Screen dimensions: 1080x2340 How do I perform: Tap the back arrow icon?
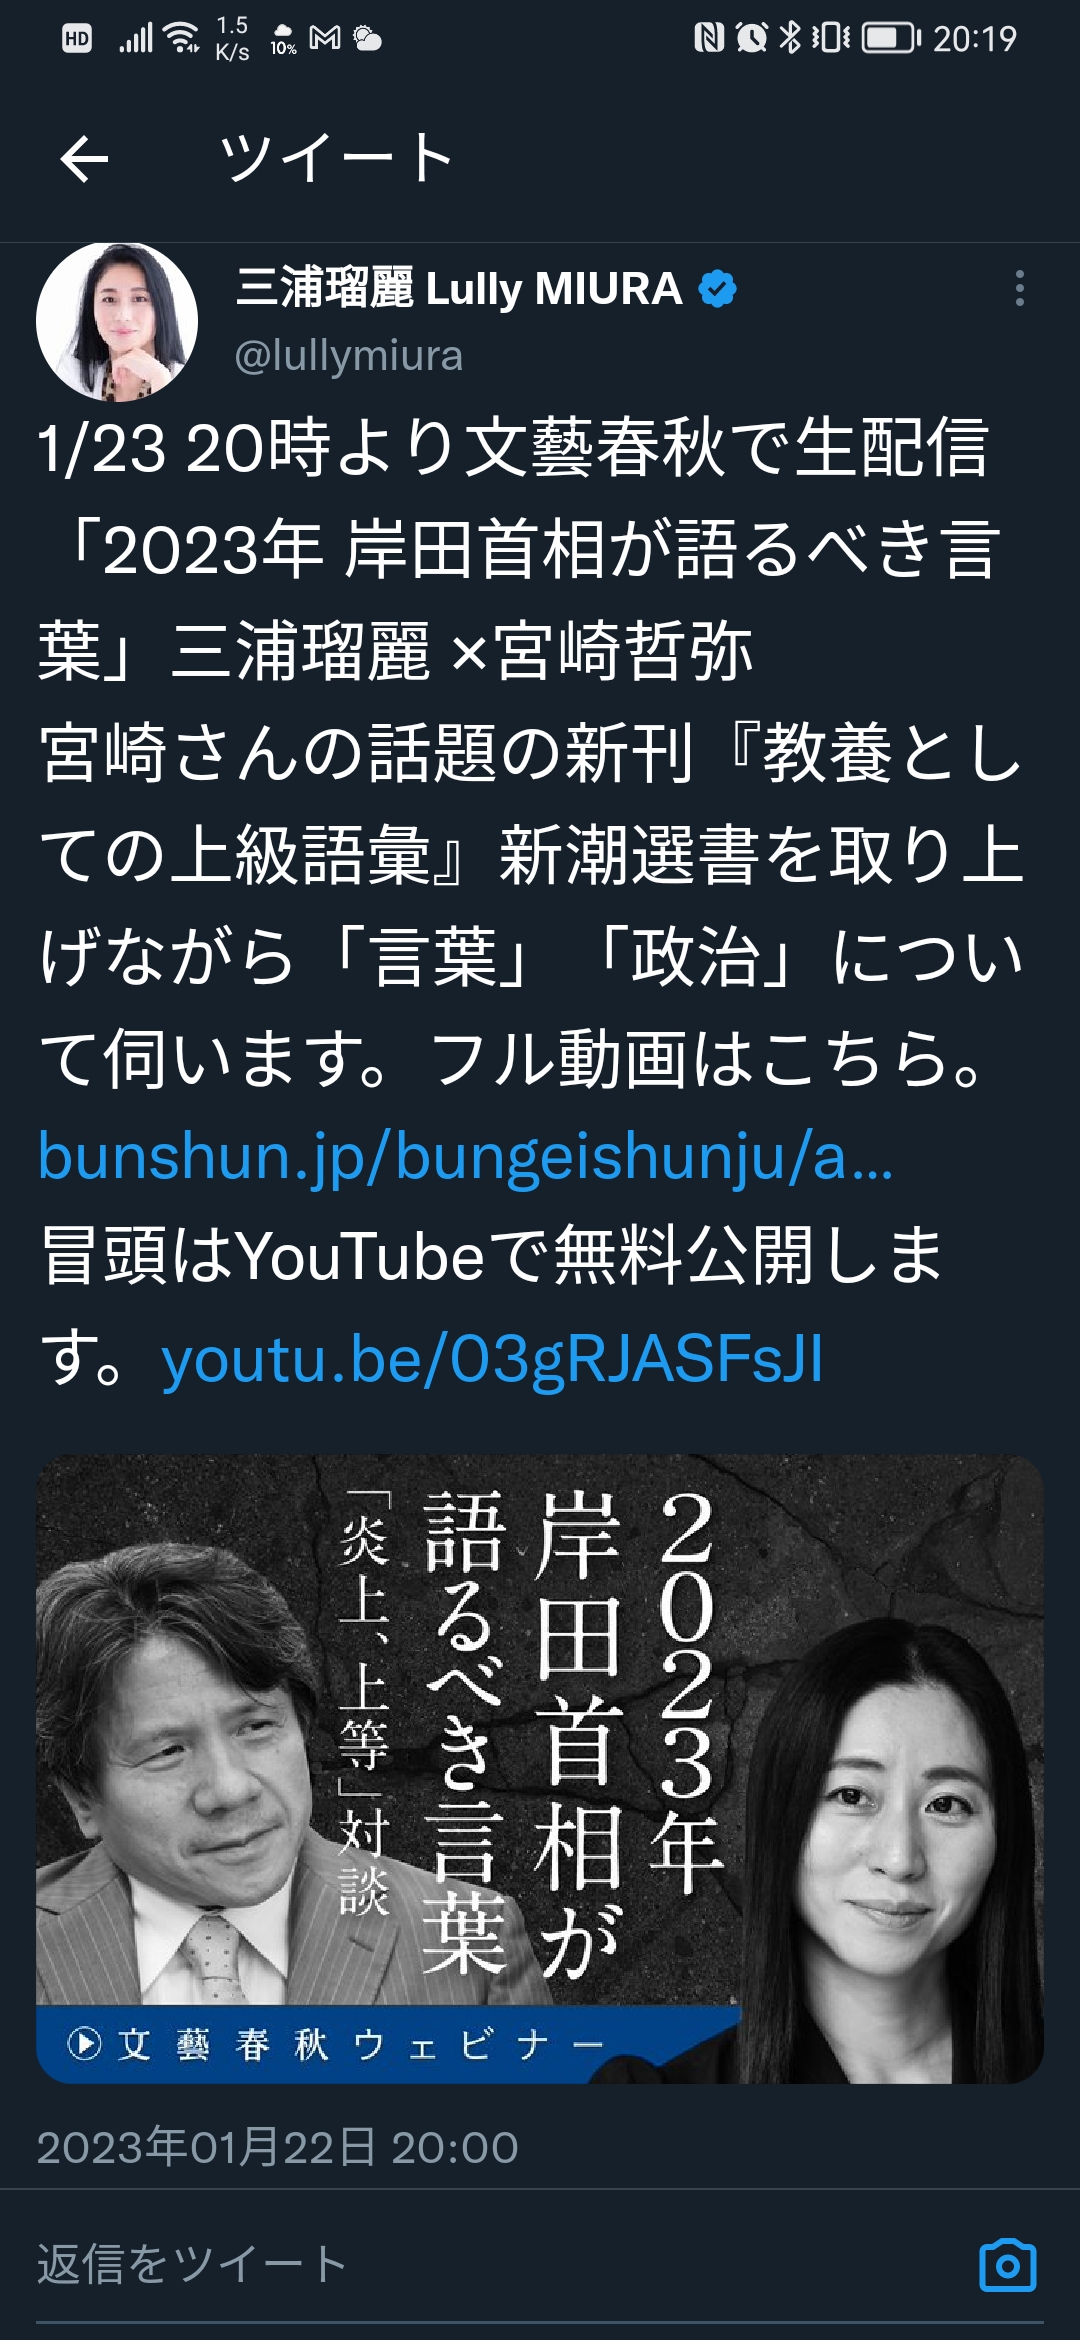pyautogui.click(x=84, y=160)
